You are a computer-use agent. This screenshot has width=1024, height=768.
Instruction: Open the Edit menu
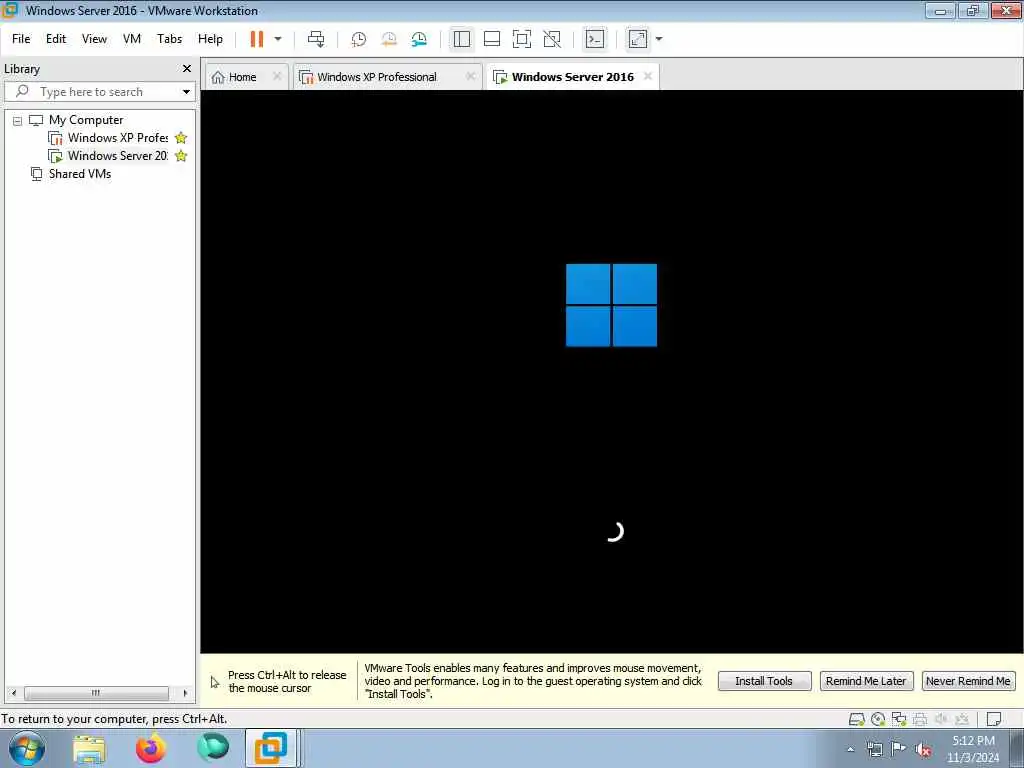click(56, 39)
